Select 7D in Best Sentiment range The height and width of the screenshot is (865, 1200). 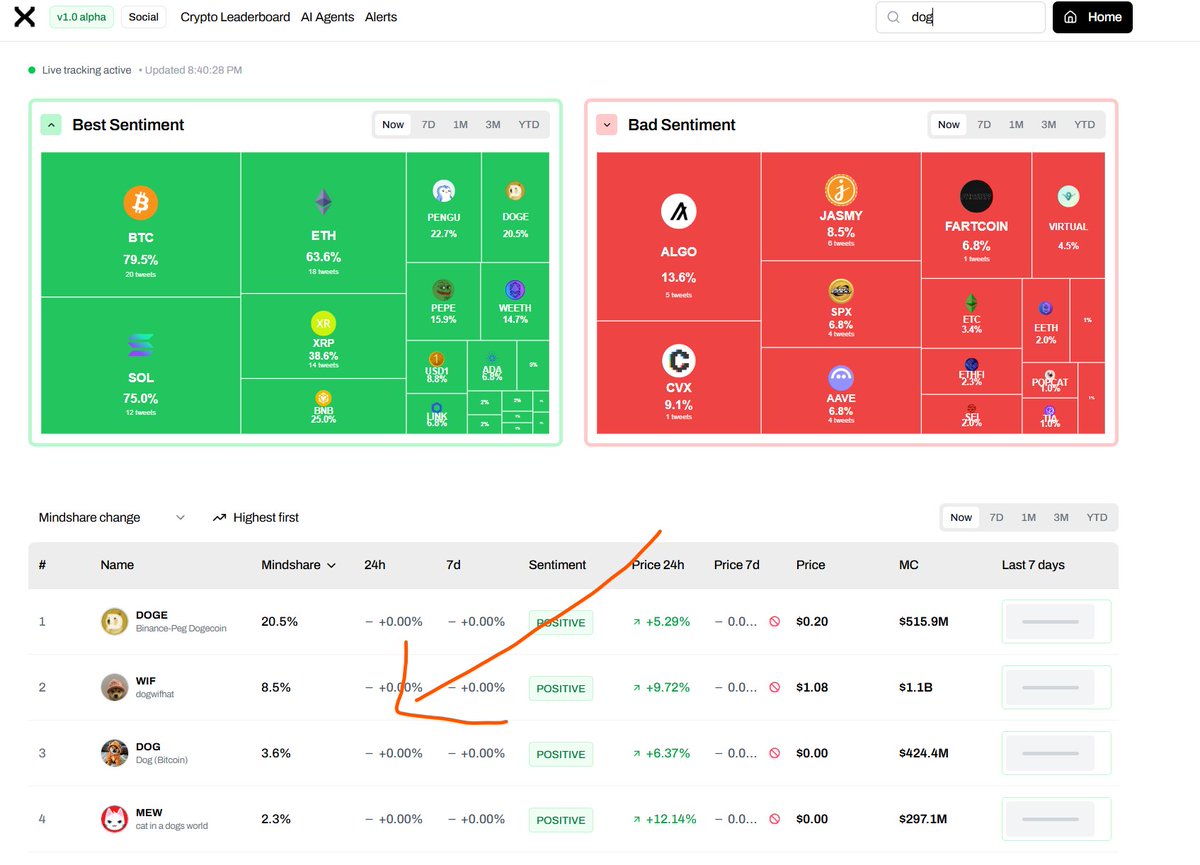tap(428, 125)
